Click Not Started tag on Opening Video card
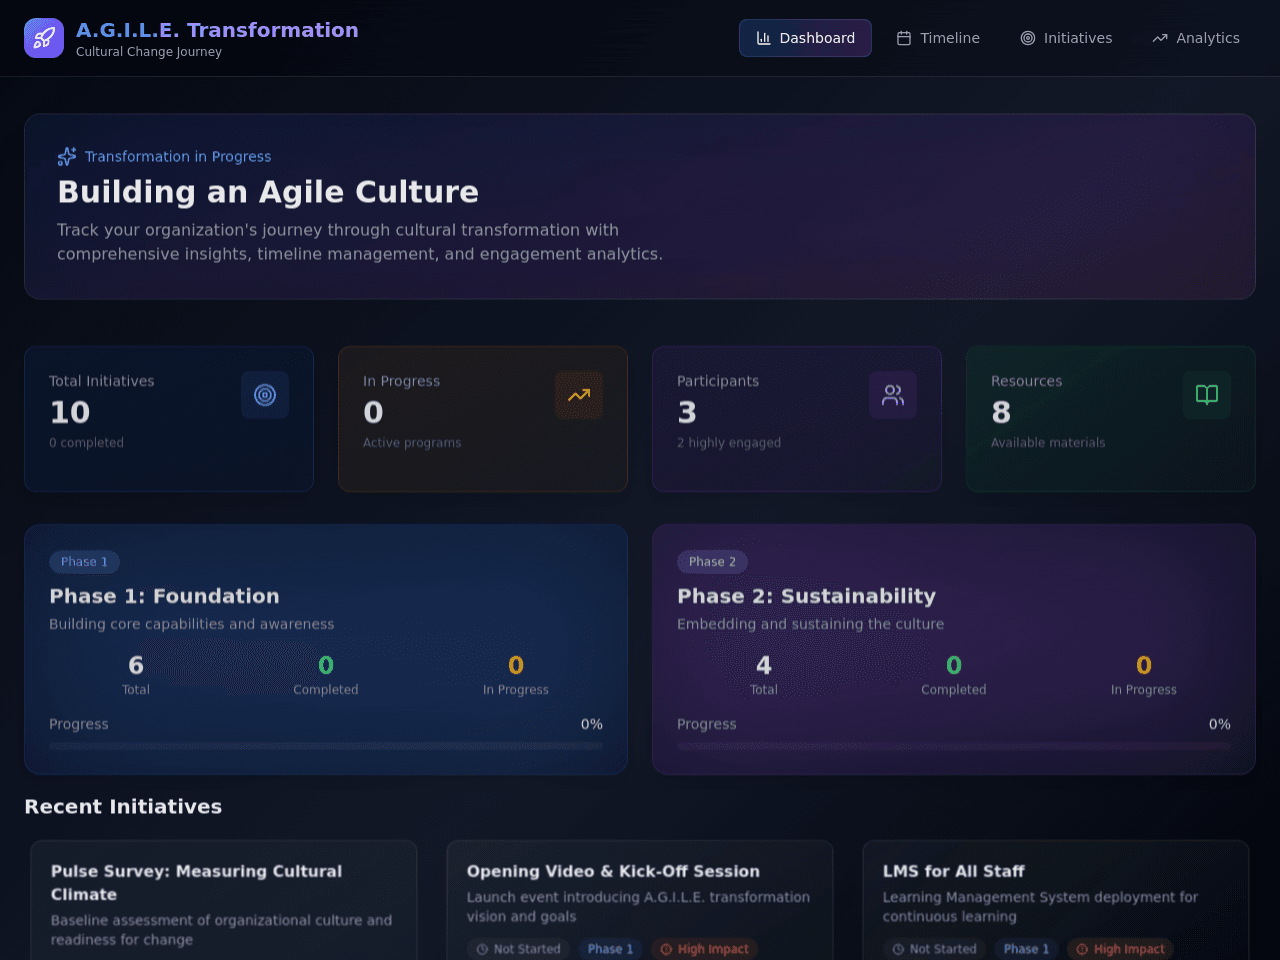 518,949
